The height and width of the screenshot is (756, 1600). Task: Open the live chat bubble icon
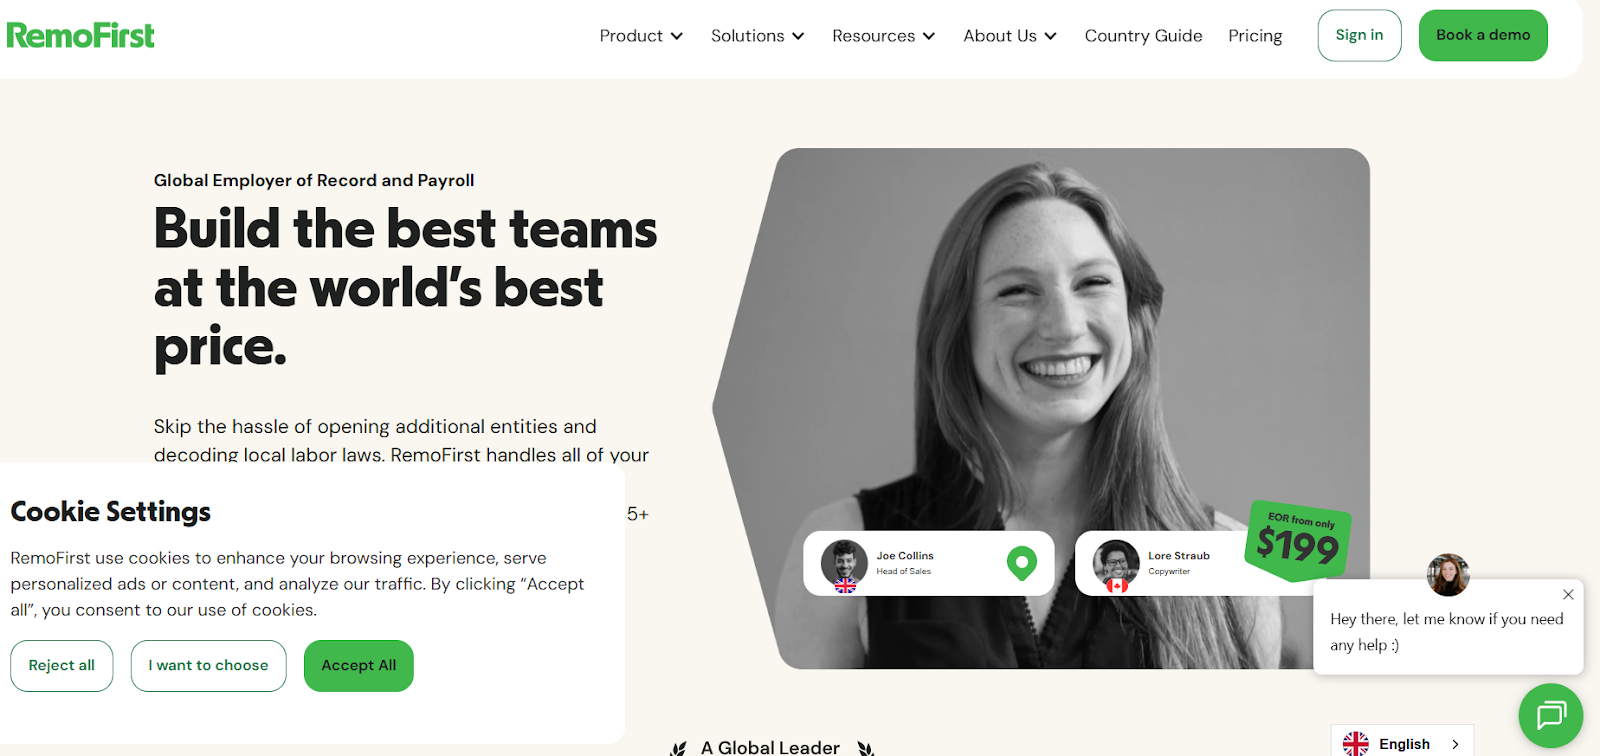tap(1550, 715)
